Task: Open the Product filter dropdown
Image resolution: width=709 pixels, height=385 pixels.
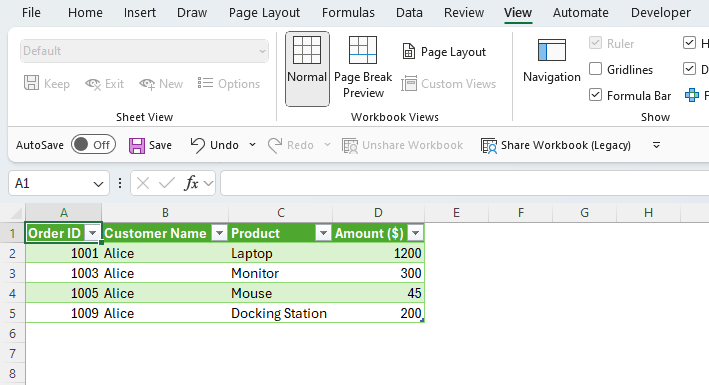Action: coord(323,233)
